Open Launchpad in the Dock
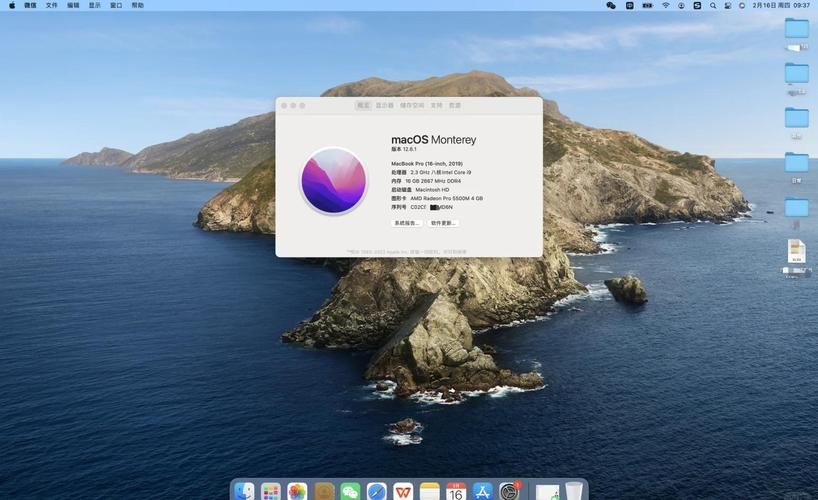 coord(270,491)
